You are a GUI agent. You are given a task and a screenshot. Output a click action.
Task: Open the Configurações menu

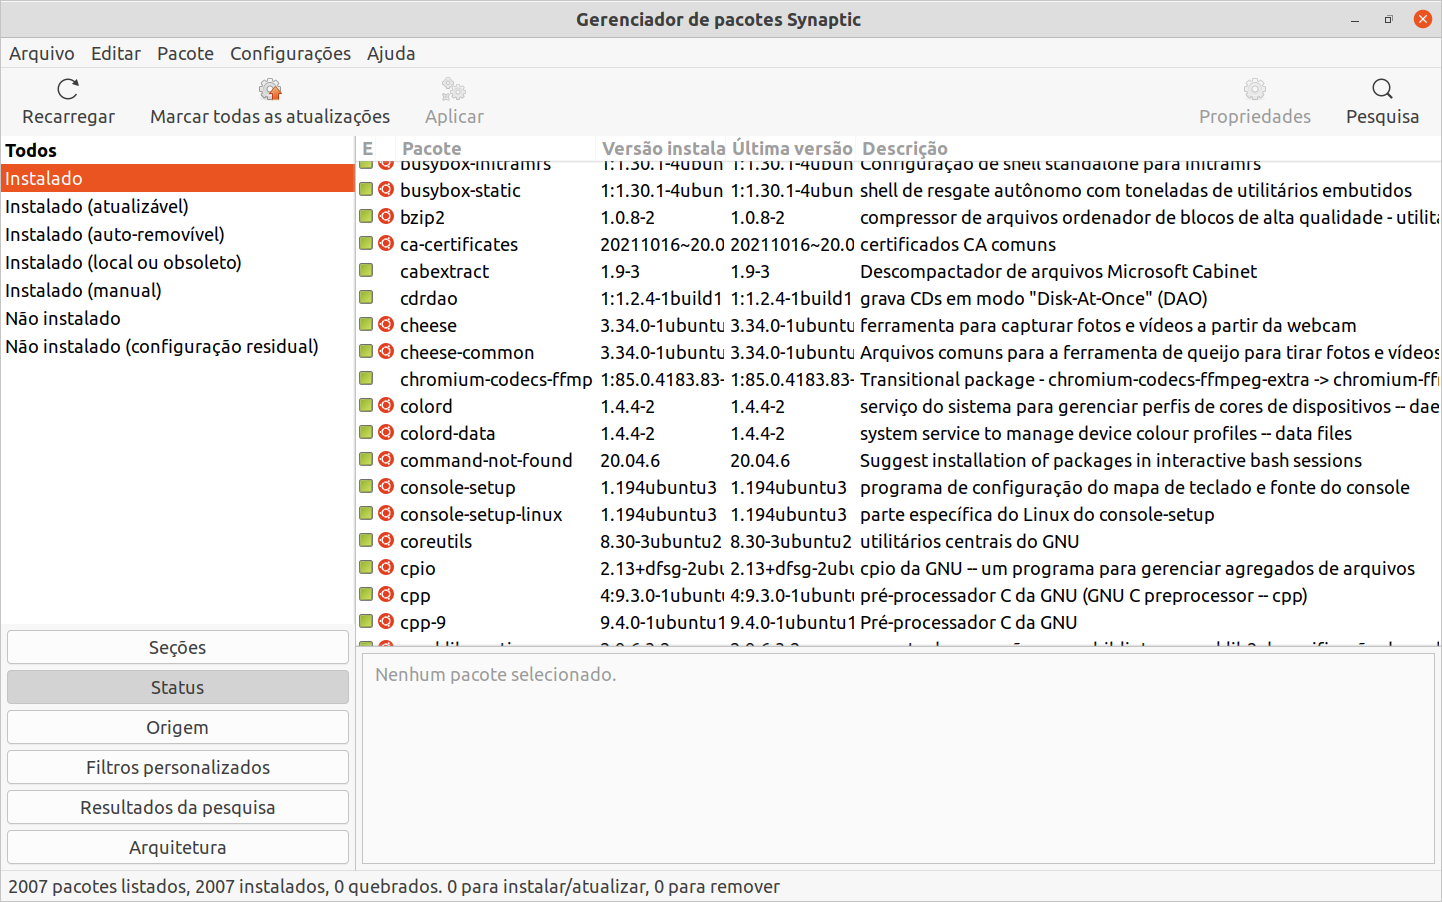[290, 53]
